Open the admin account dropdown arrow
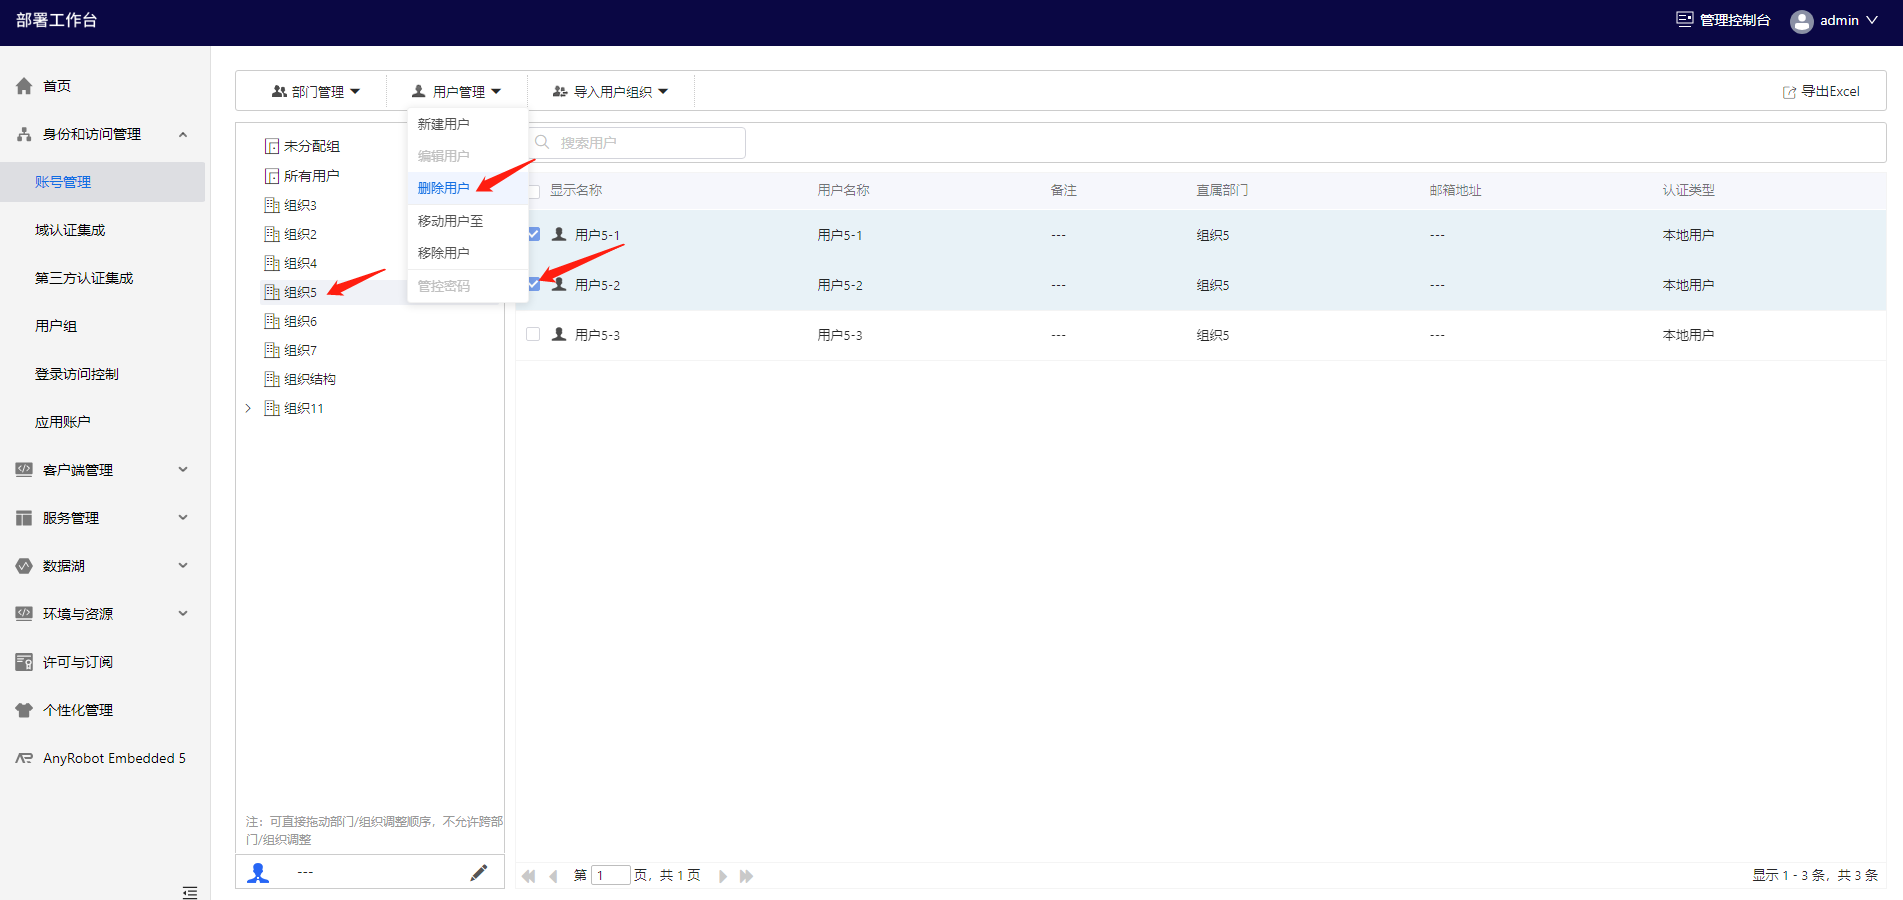This screenshot has width=1903, height=900. (x=1872, y=20)
